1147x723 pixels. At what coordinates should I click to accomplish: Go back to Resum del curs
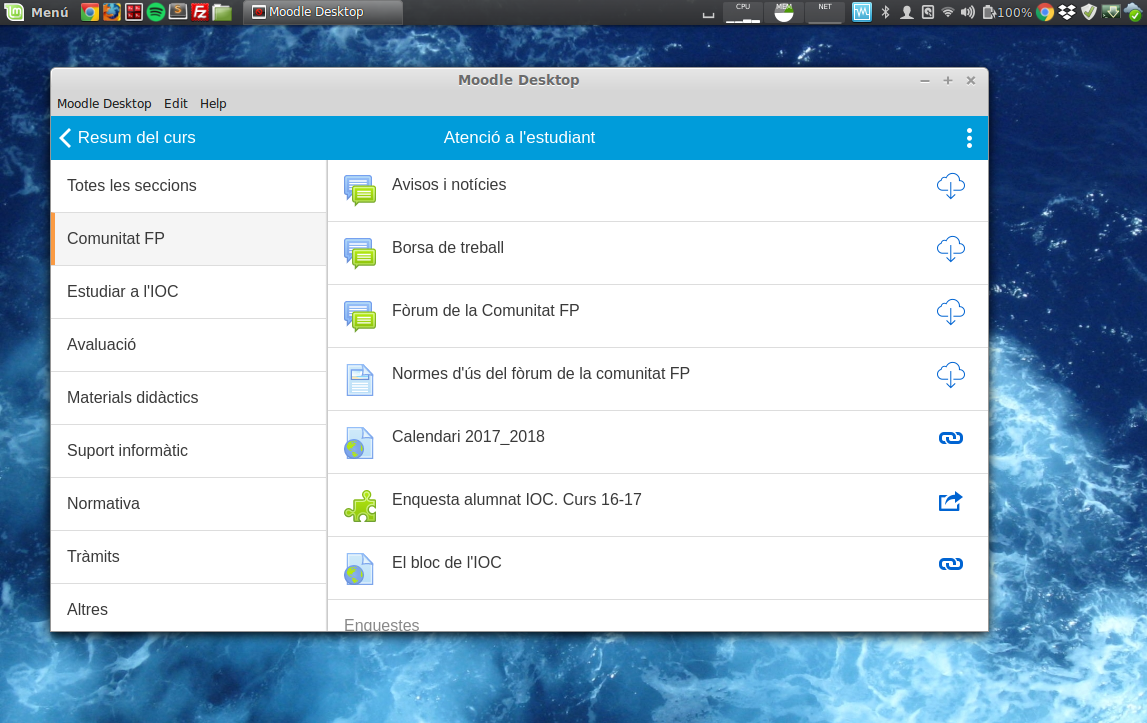click(127, 138)
